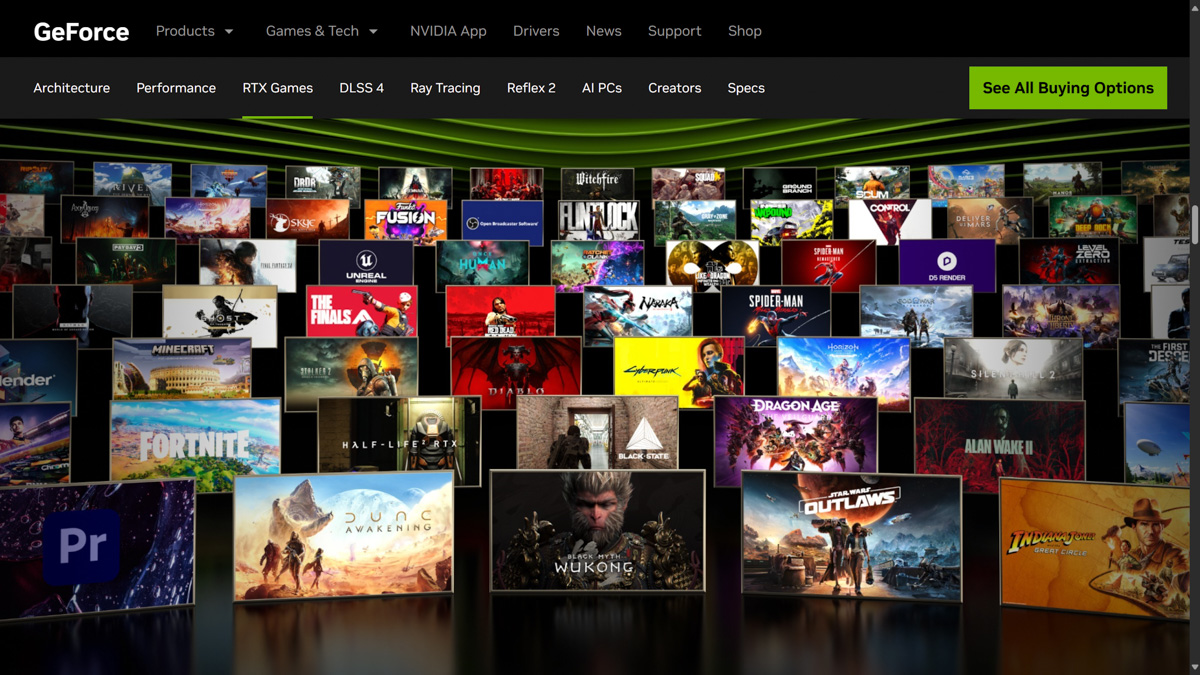Click the Indiana Jones Great Circle card
This screenshot has width=1200, height=675.
[1094, 548]
